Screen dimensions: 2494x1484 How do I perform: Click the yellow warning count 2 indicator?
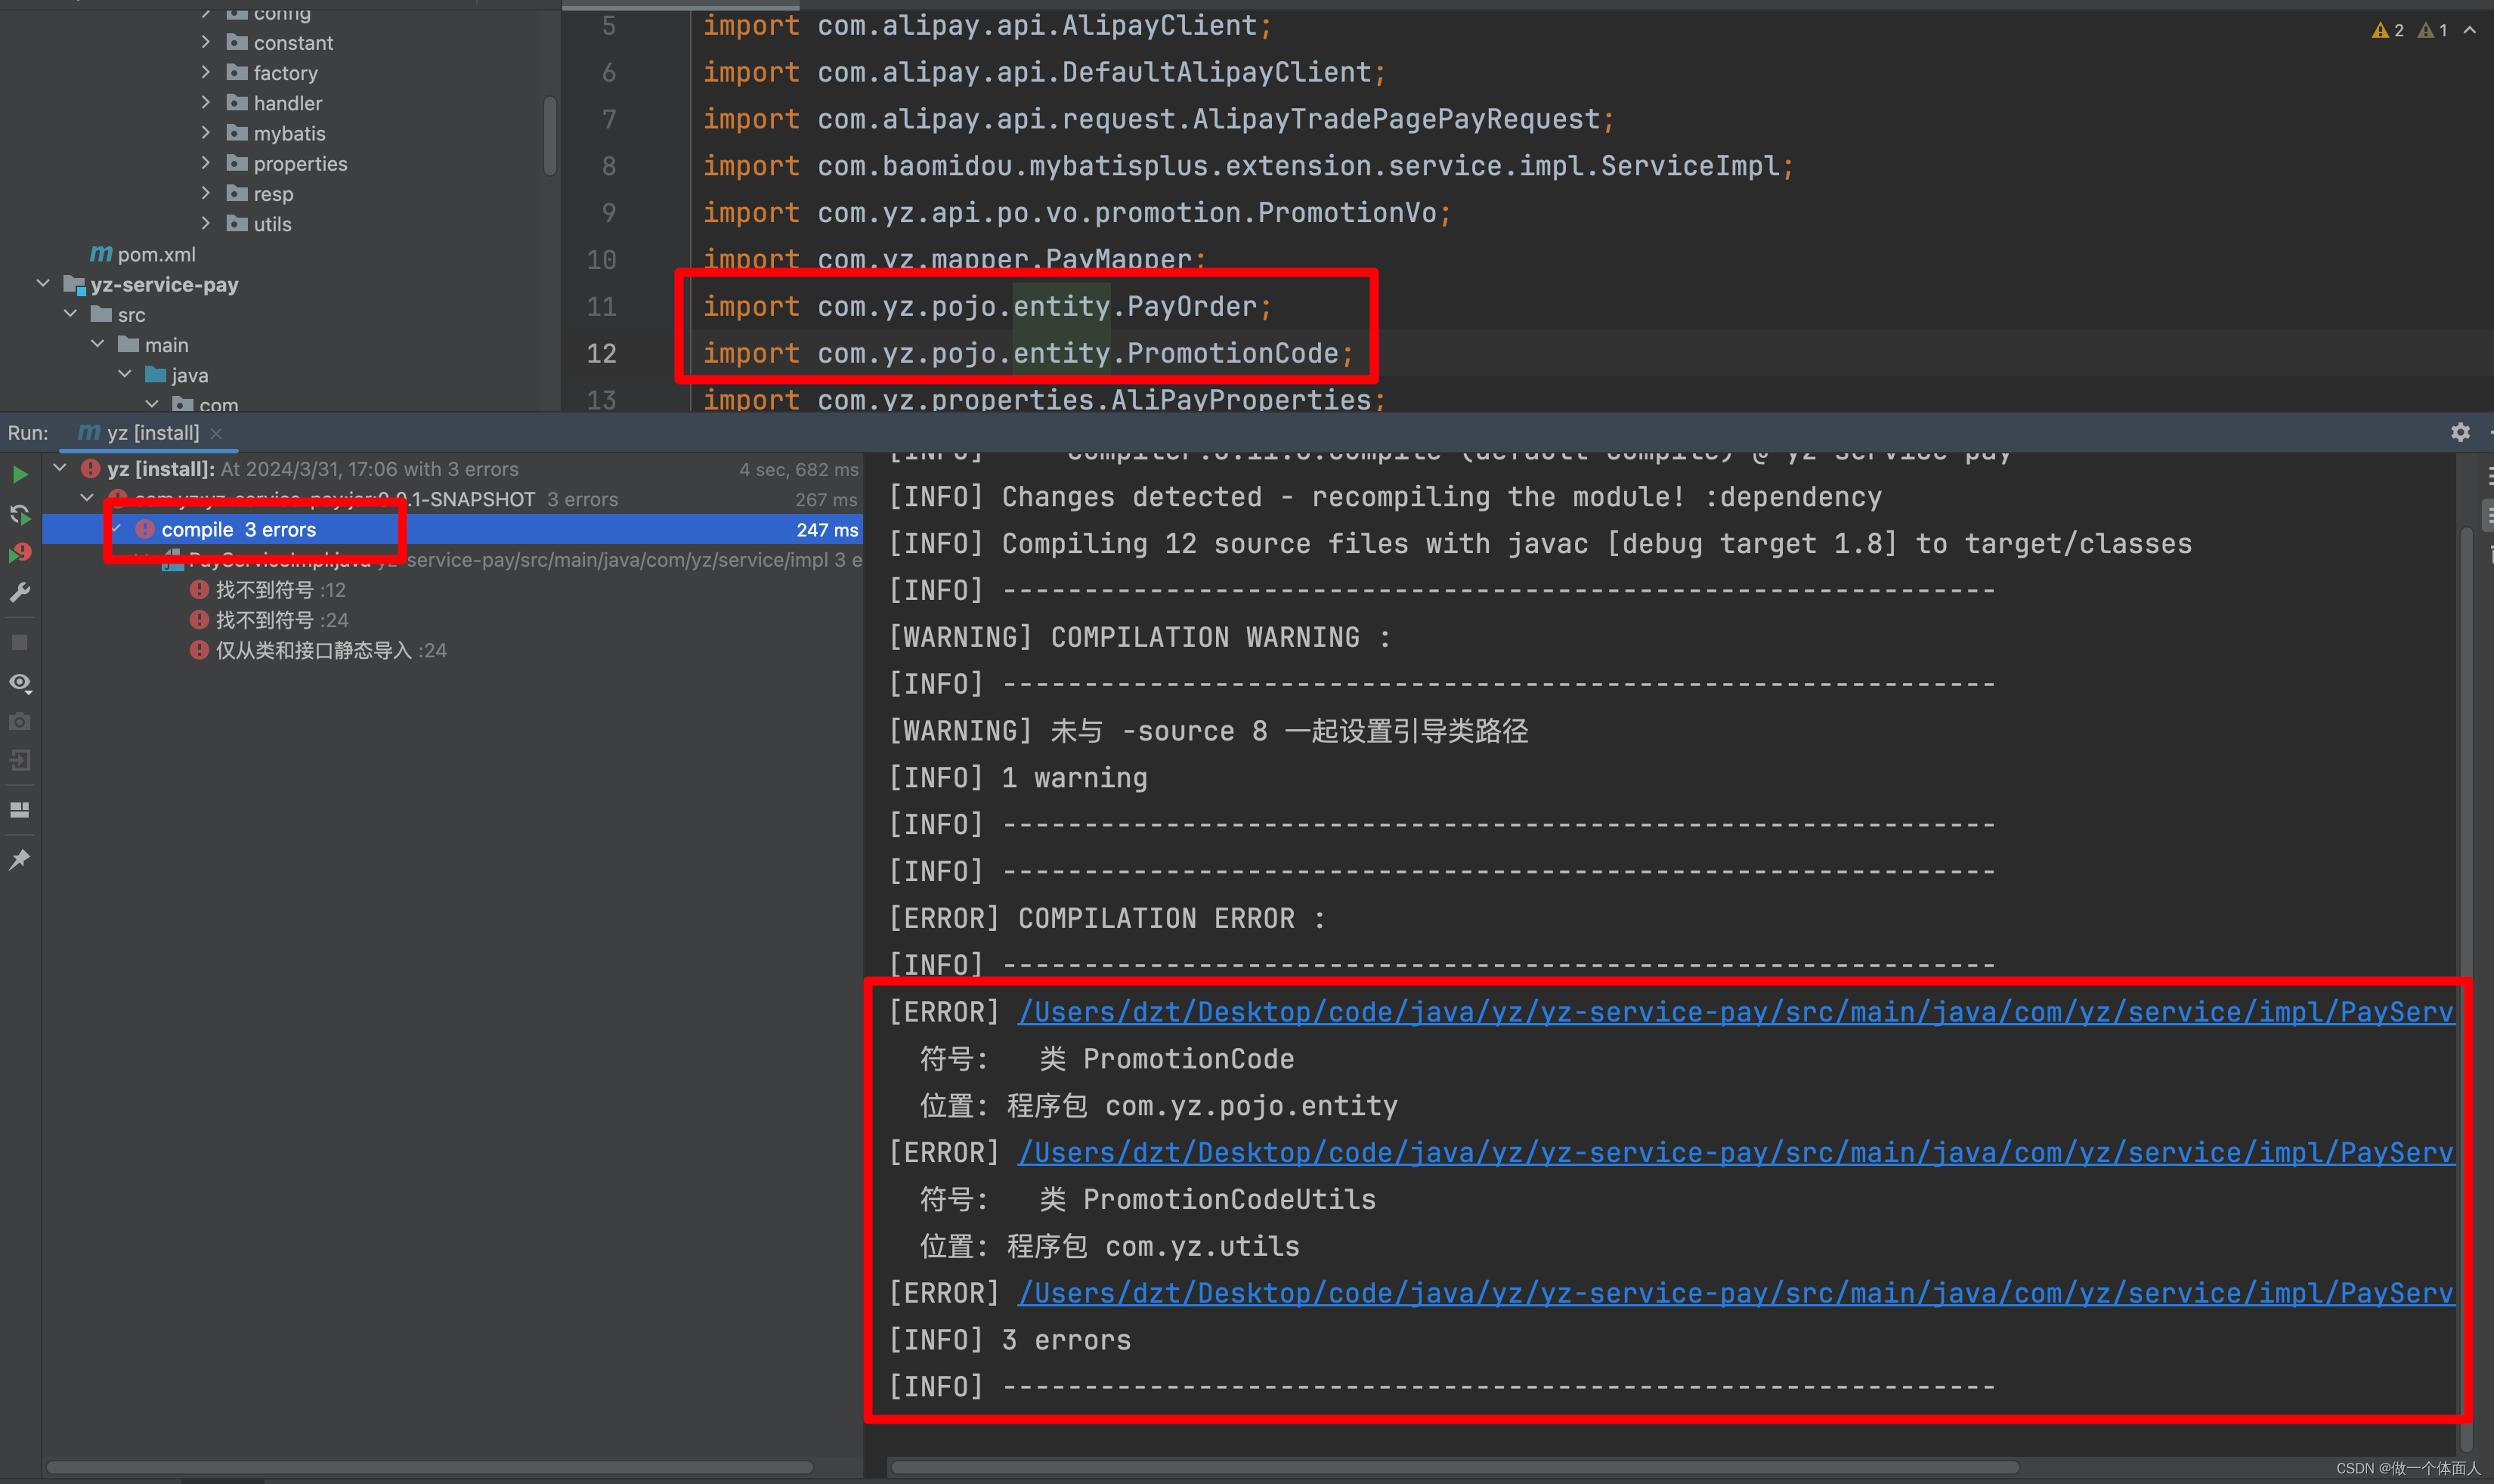point(2388,30)
